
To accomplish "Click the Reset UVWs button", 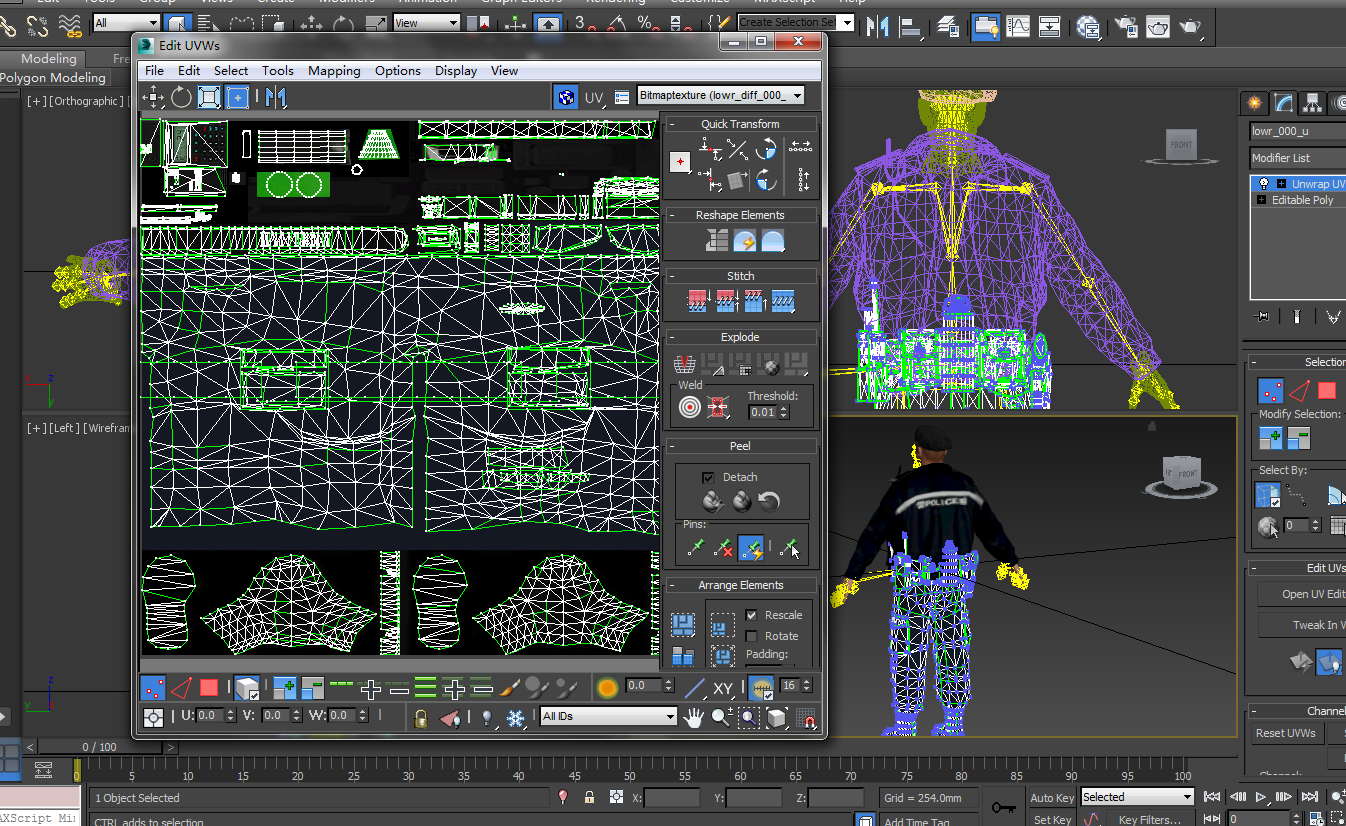I will (1286, 733).
